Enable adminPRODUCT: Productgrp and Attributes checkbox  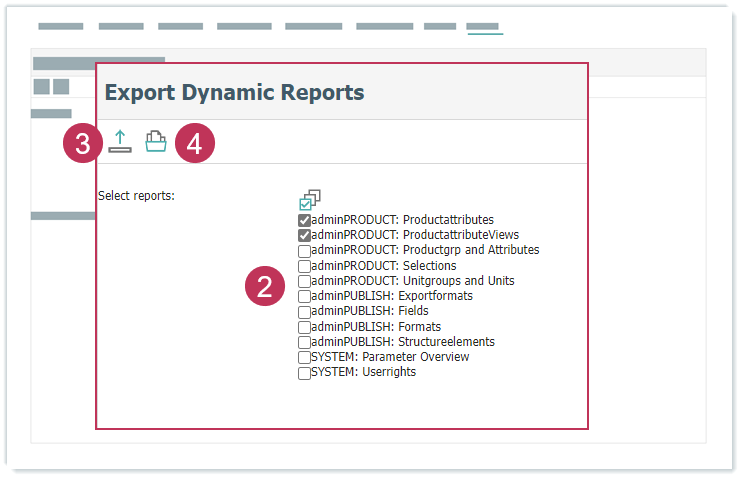[x=304, y=250]
